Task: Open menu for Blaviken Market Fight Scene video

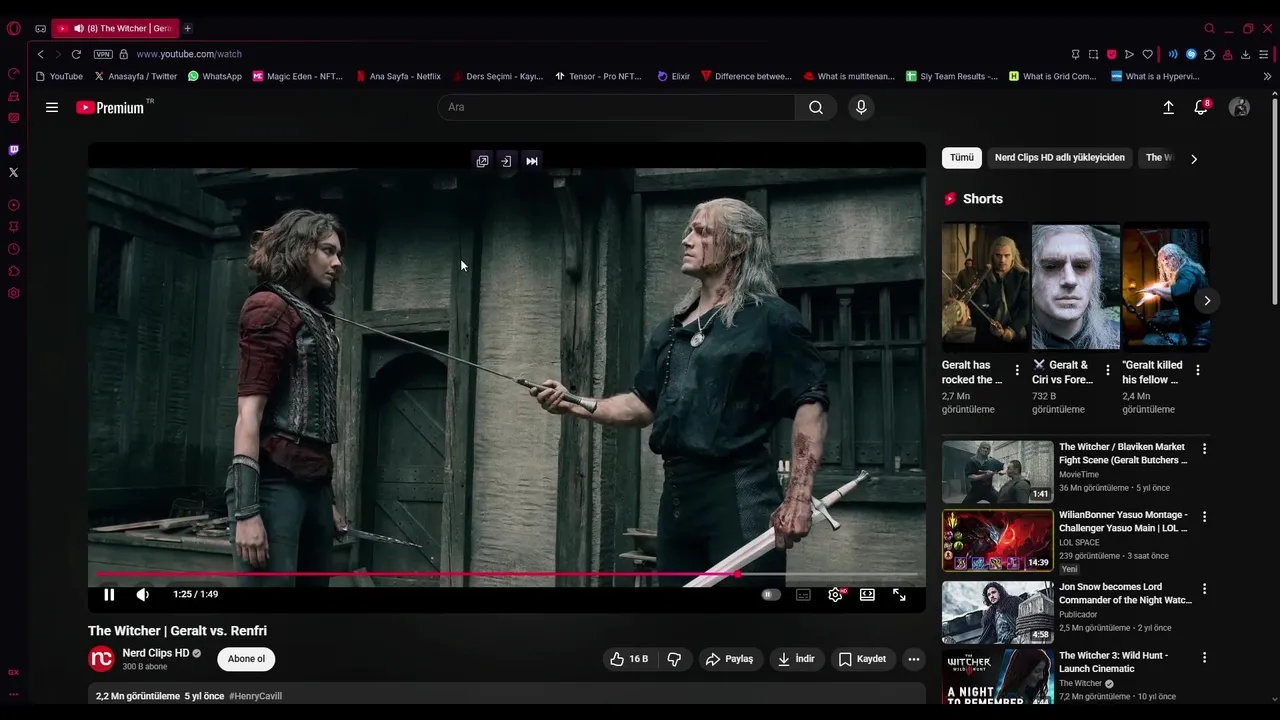Action: 1204,450
